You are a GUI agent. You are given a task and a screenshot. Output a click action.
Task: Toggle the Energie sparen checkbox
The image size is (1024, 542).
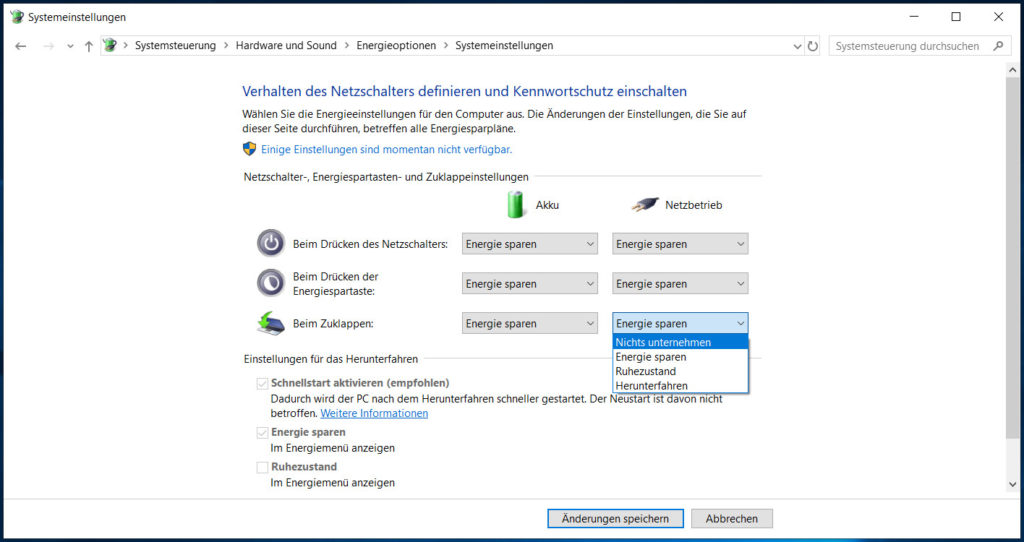tap(262, 432)
